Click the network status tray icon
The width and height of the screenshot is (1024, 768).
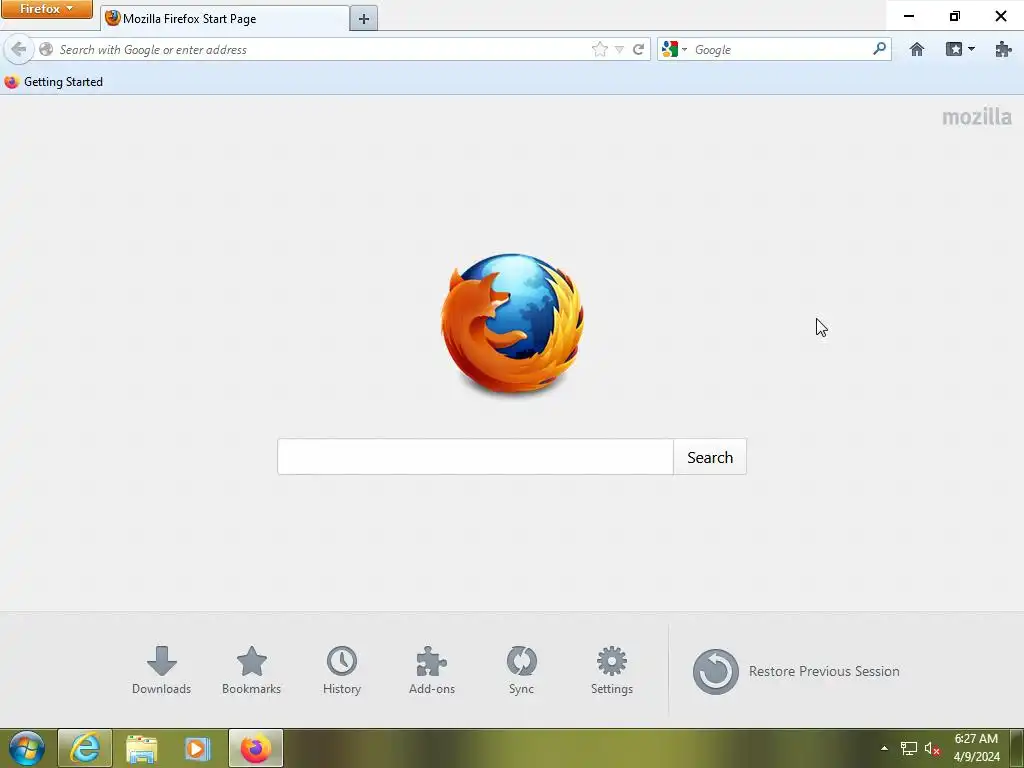coord(908,748)
